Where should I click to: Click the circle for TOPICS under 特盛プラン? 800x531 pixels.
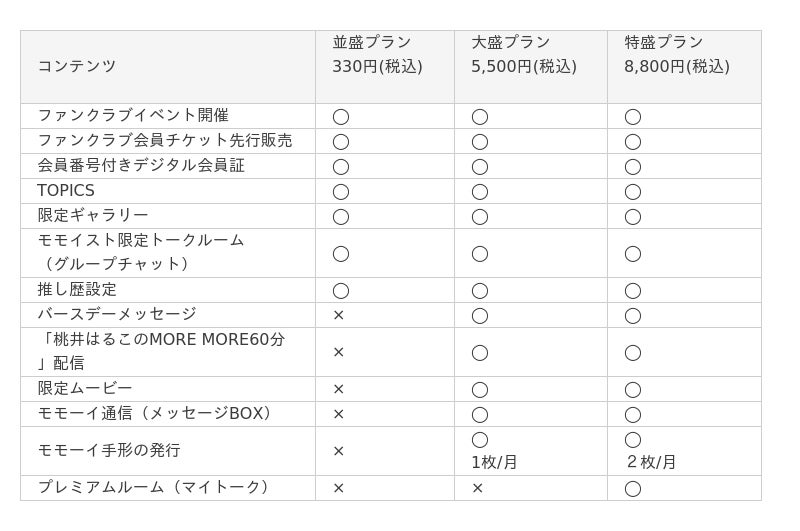(633, 192)
